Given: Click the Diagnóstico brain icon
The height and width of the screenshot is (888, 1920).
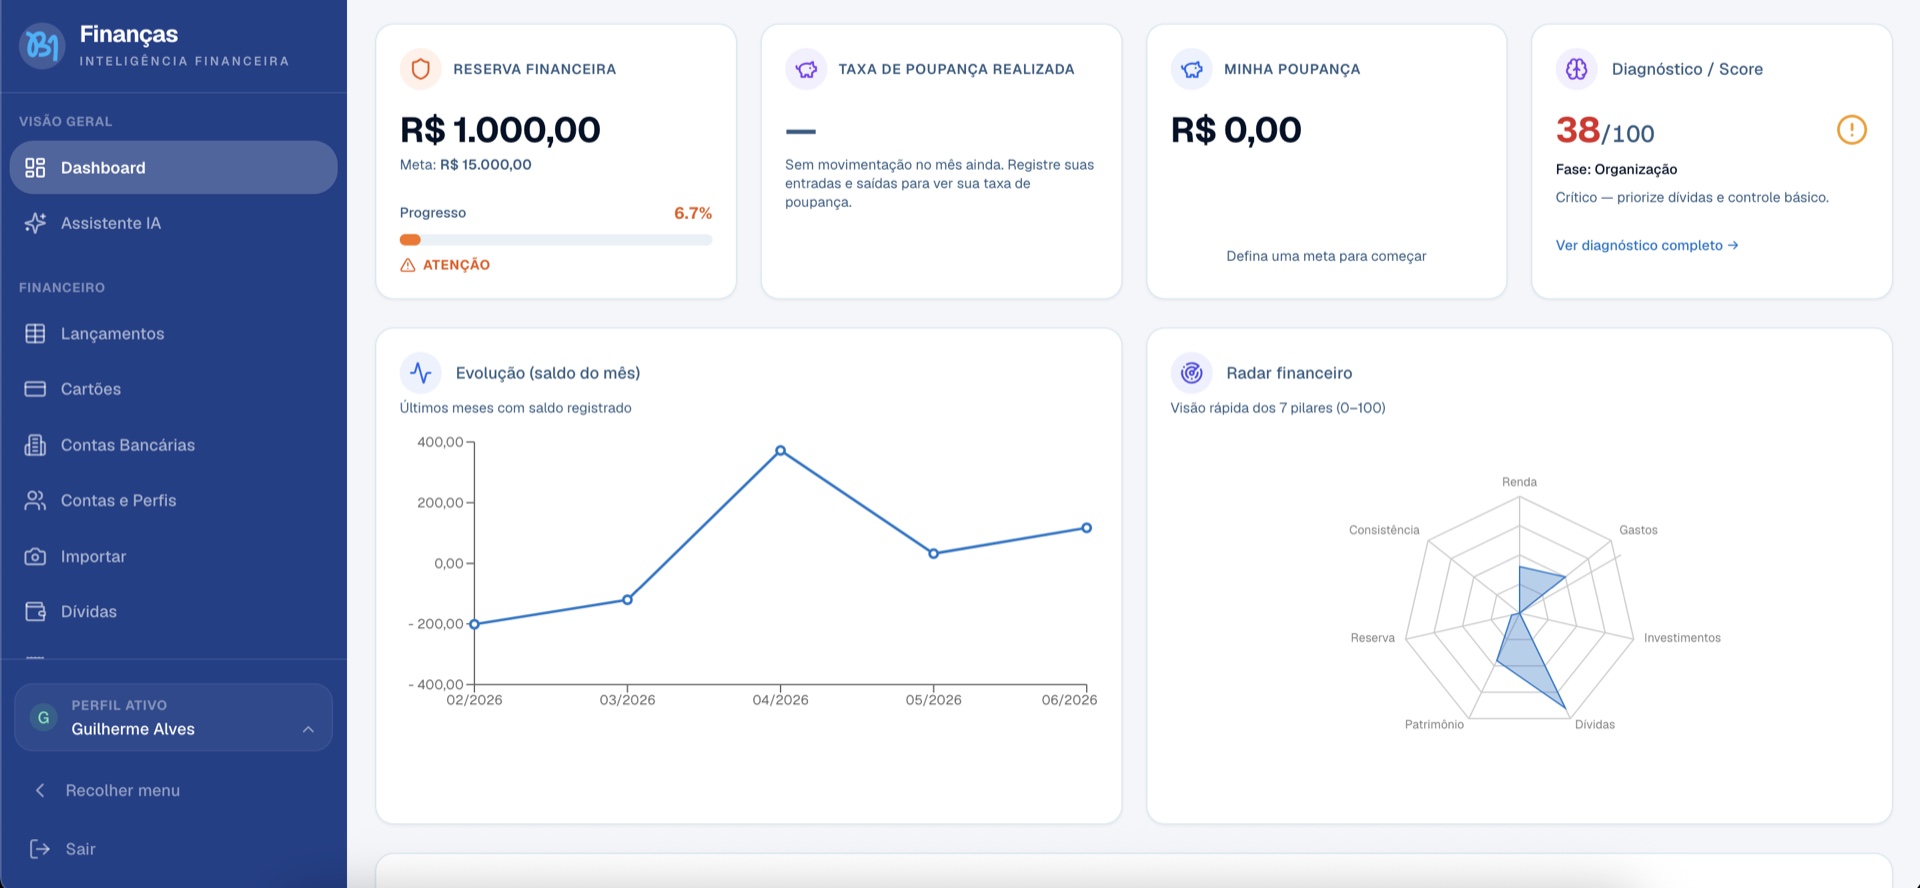Looking at the screenshot, I should pos(1577,69).
